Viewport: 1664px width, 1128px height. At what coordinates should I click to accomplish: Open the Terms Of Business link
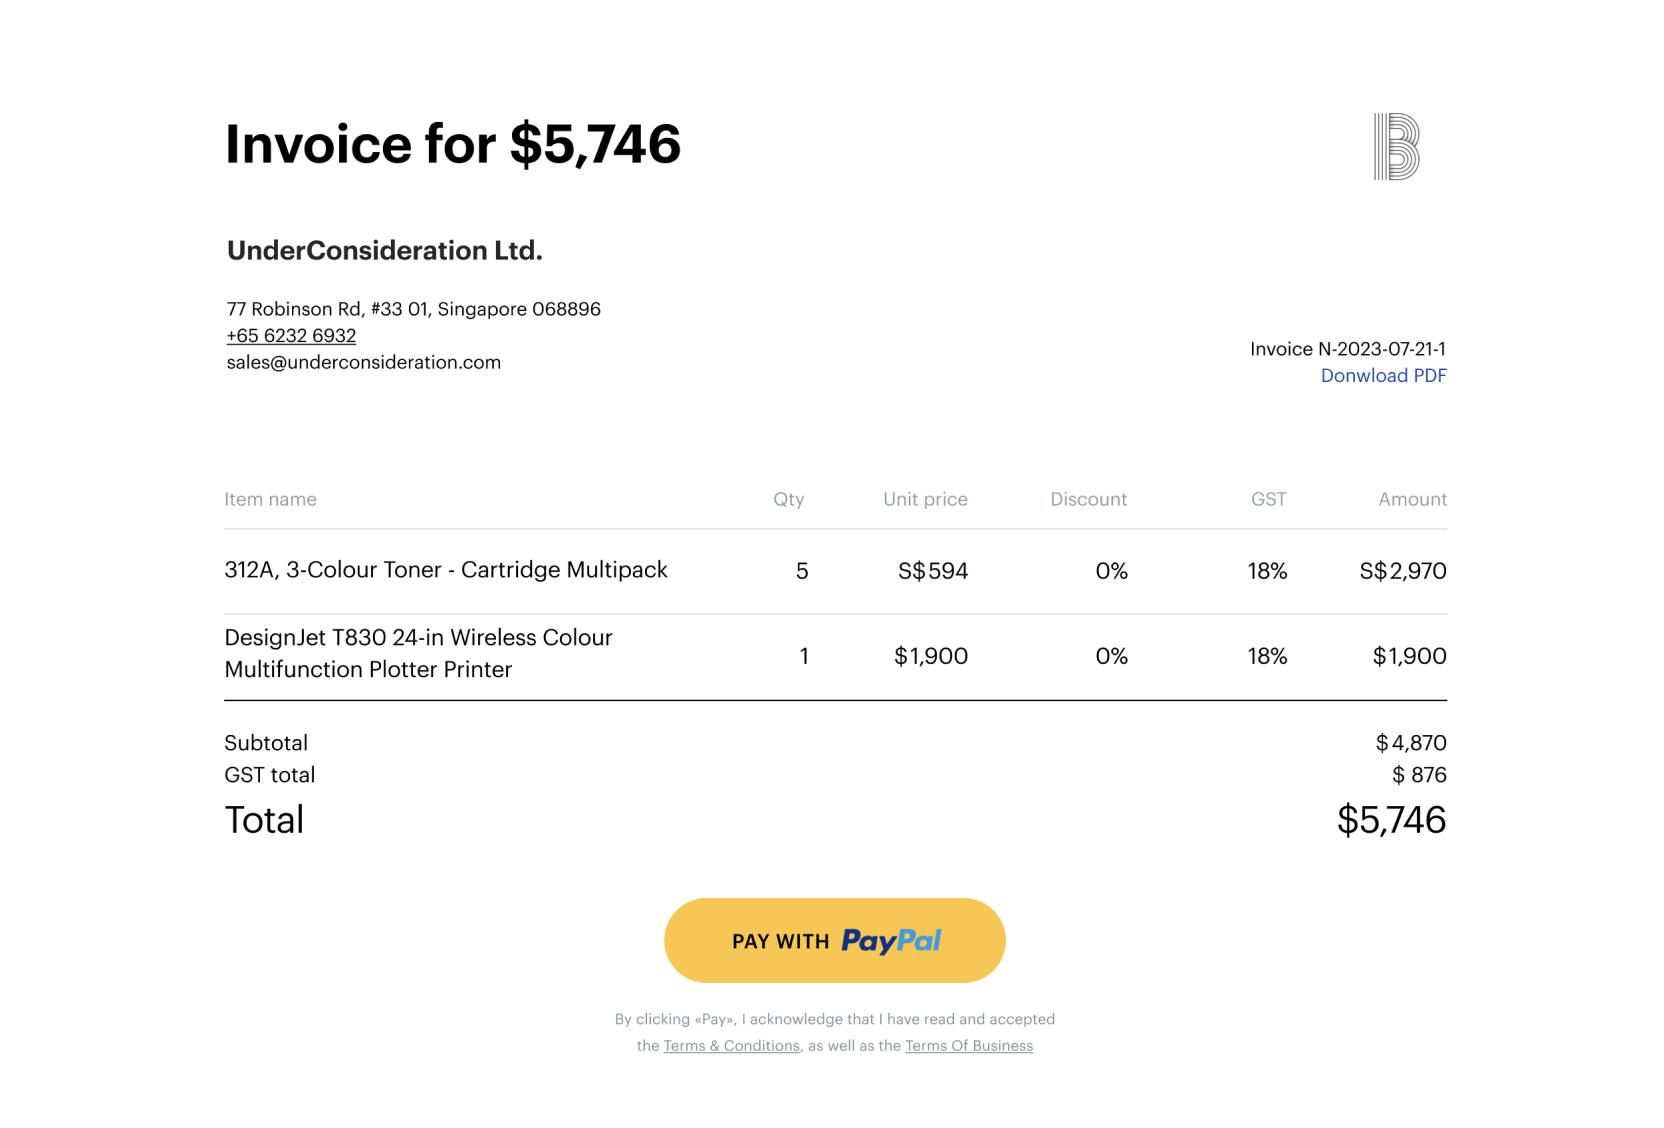click(968, 1046)
